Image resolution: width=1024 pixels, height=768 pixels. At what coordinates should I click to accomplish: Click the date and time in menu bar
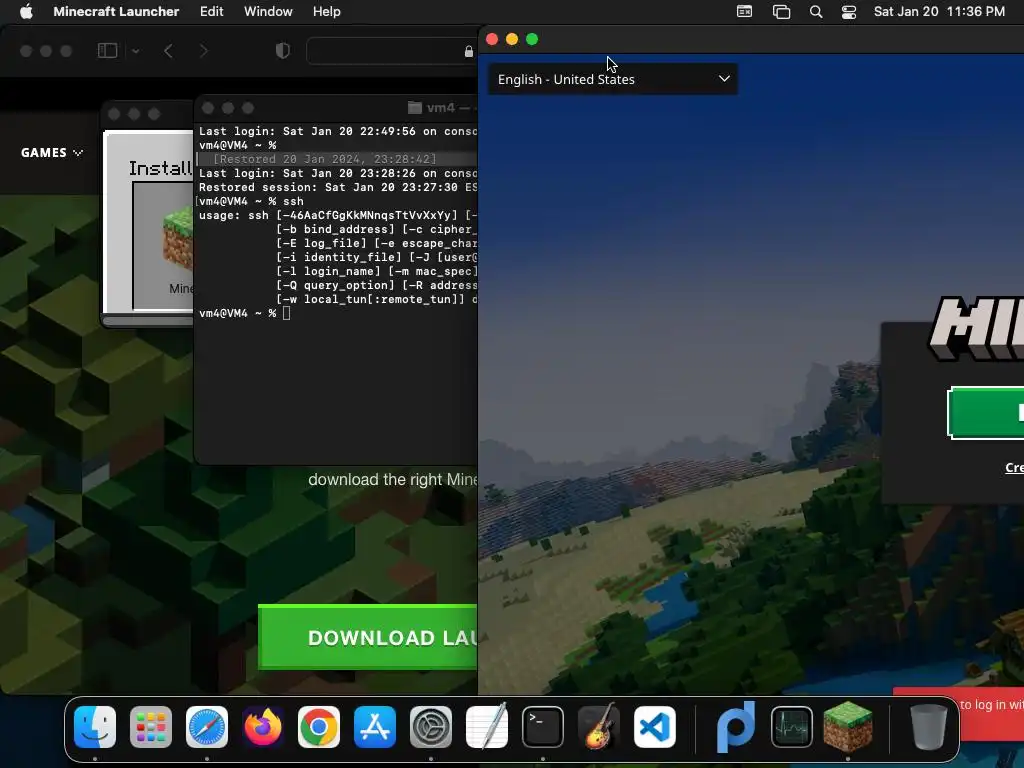(939, 12)
